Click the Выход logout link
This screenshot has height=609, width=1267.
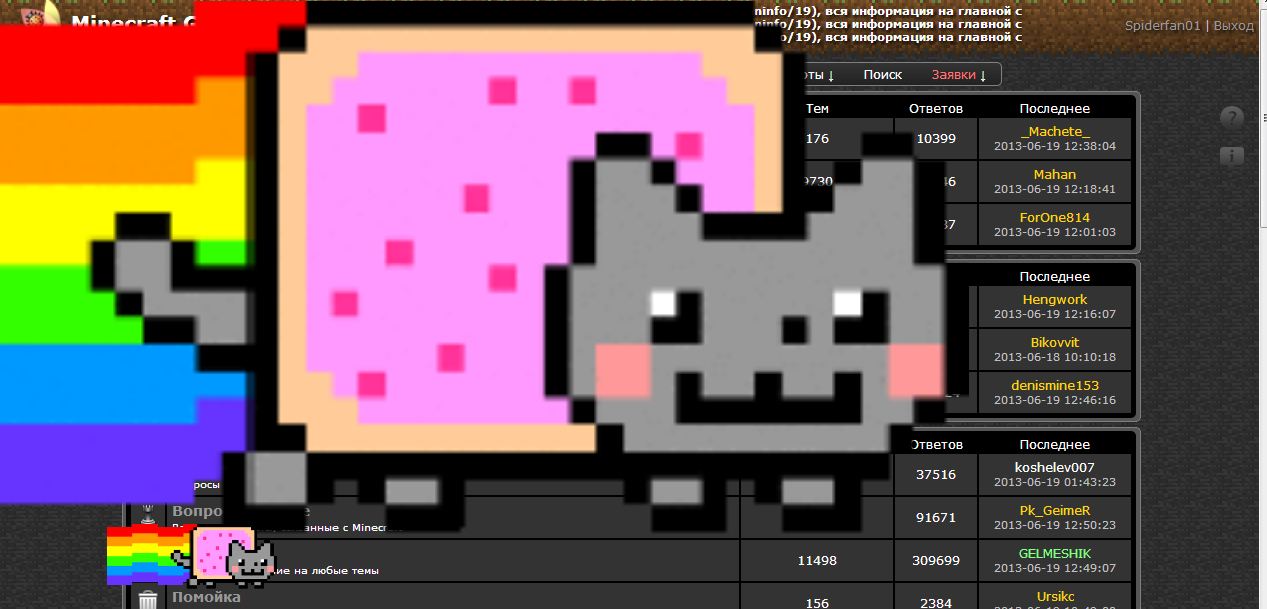[x=1233, y=25]
